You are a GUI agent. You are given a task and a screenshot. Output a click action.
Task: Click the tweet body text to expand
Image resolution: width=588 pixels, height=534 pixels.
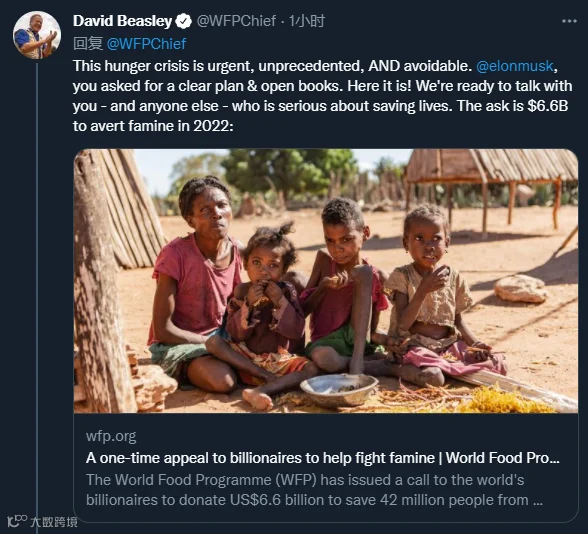click(322, 96)
